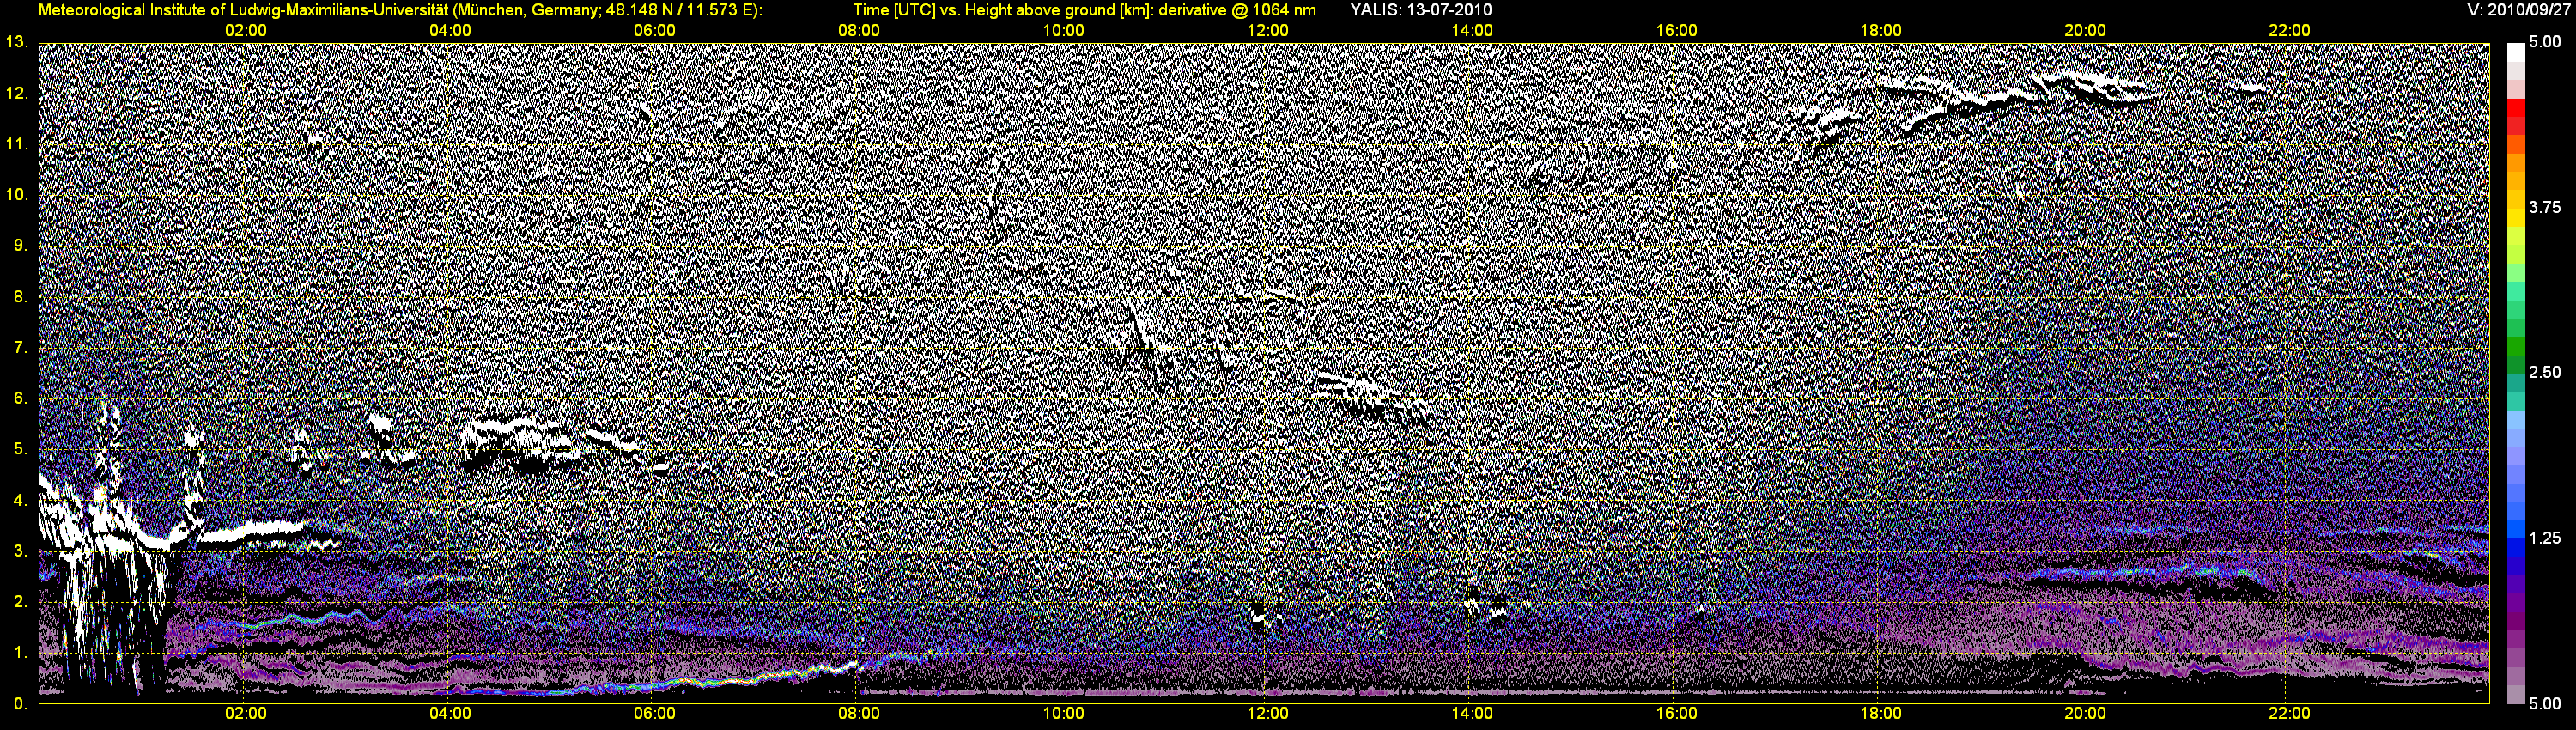The width and height of the screenshot is (2576, 730).
Task: Click the 08:00 label on the bottom time axis
Action: pyautogui.click(x=859, y=714)
